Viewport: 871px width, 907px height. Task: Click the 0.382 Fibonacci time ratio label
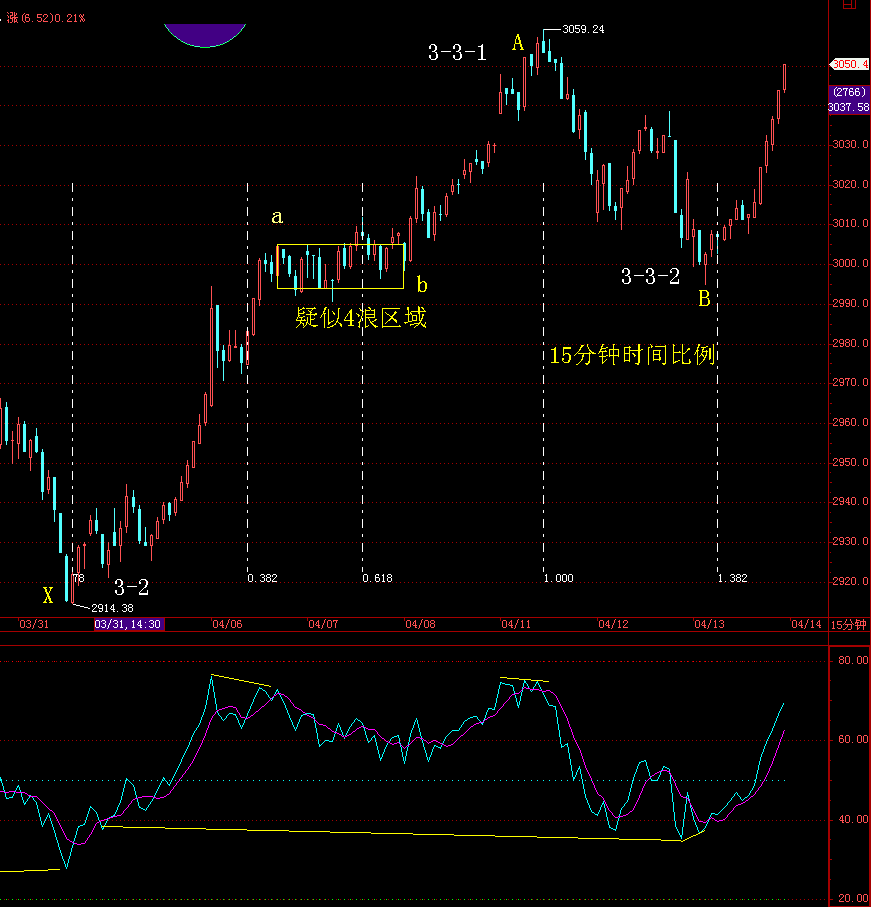pos(262,578)
